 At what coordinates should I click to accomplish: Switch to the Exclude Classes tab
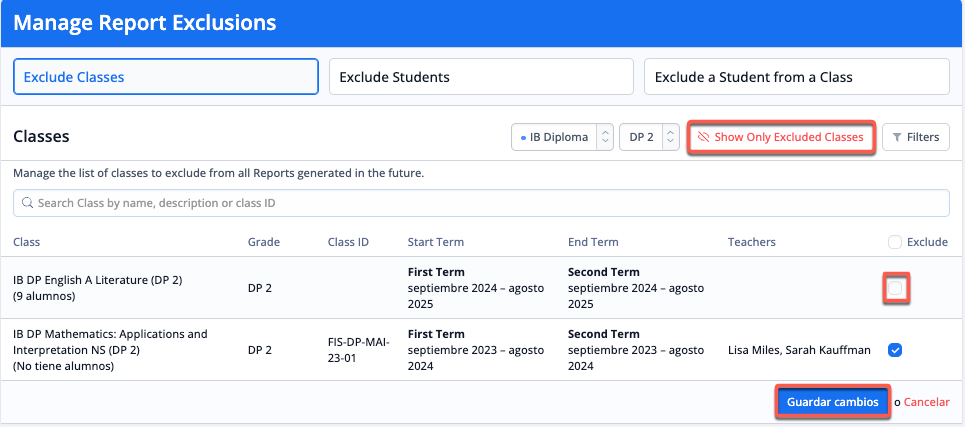pos(165,76)
